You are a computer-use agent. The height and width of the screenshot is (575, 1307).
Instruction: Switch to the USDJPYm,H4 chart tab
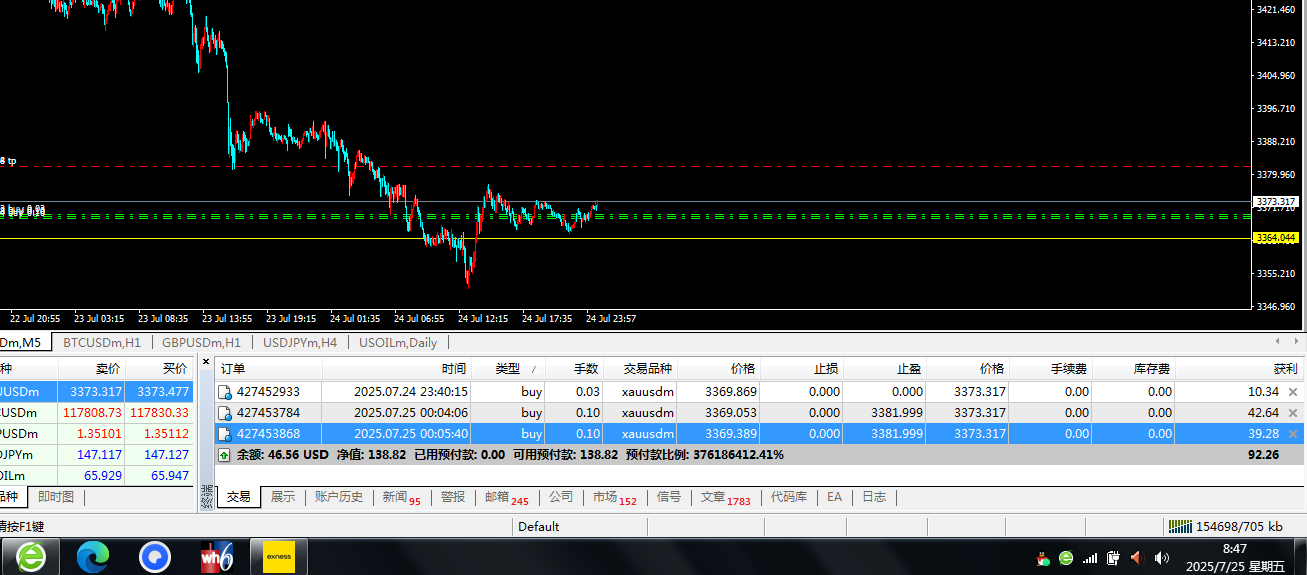(299, 343)
